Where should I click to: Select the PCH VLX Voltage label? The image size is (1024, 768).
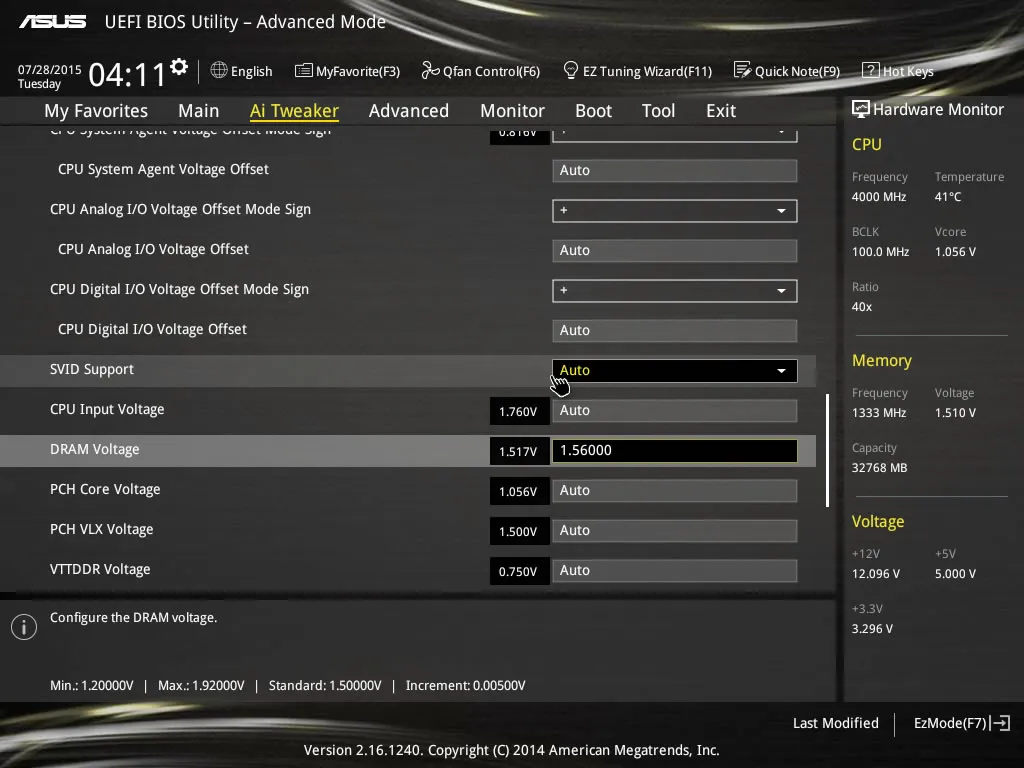[x=101, y=529]
